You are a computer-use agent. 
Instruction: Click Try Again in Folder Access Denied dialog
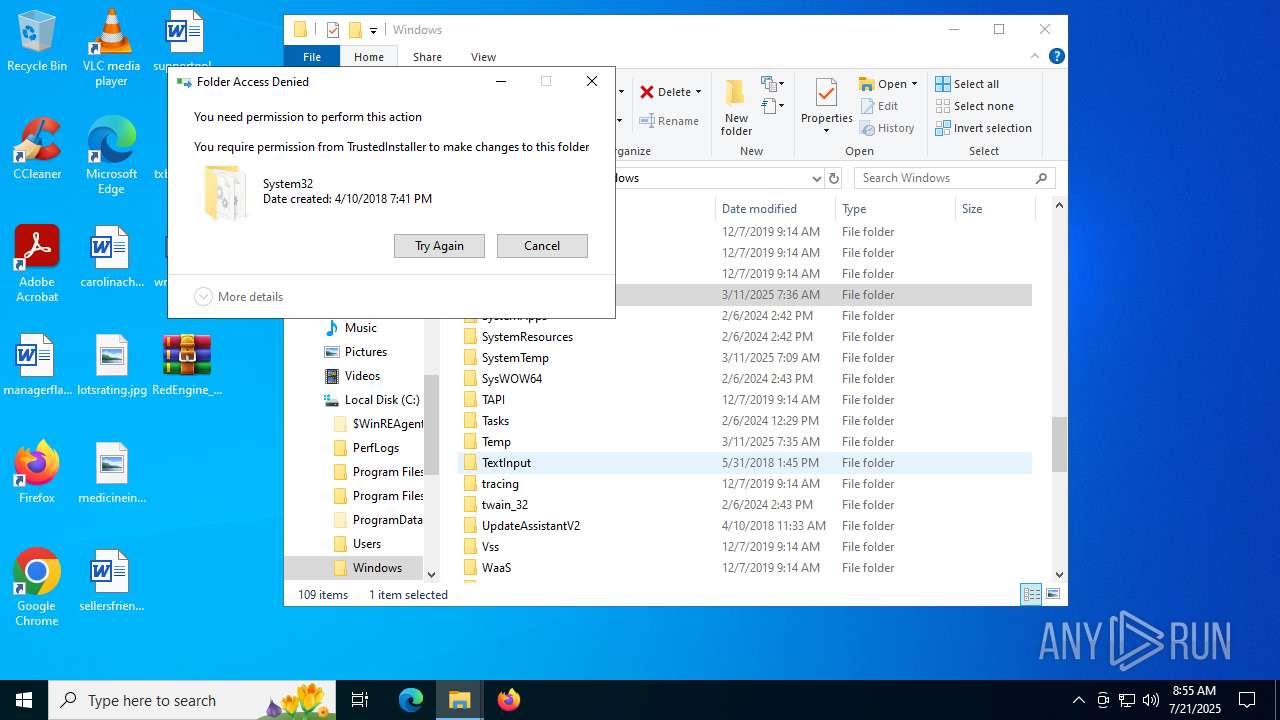coord(439,246)
